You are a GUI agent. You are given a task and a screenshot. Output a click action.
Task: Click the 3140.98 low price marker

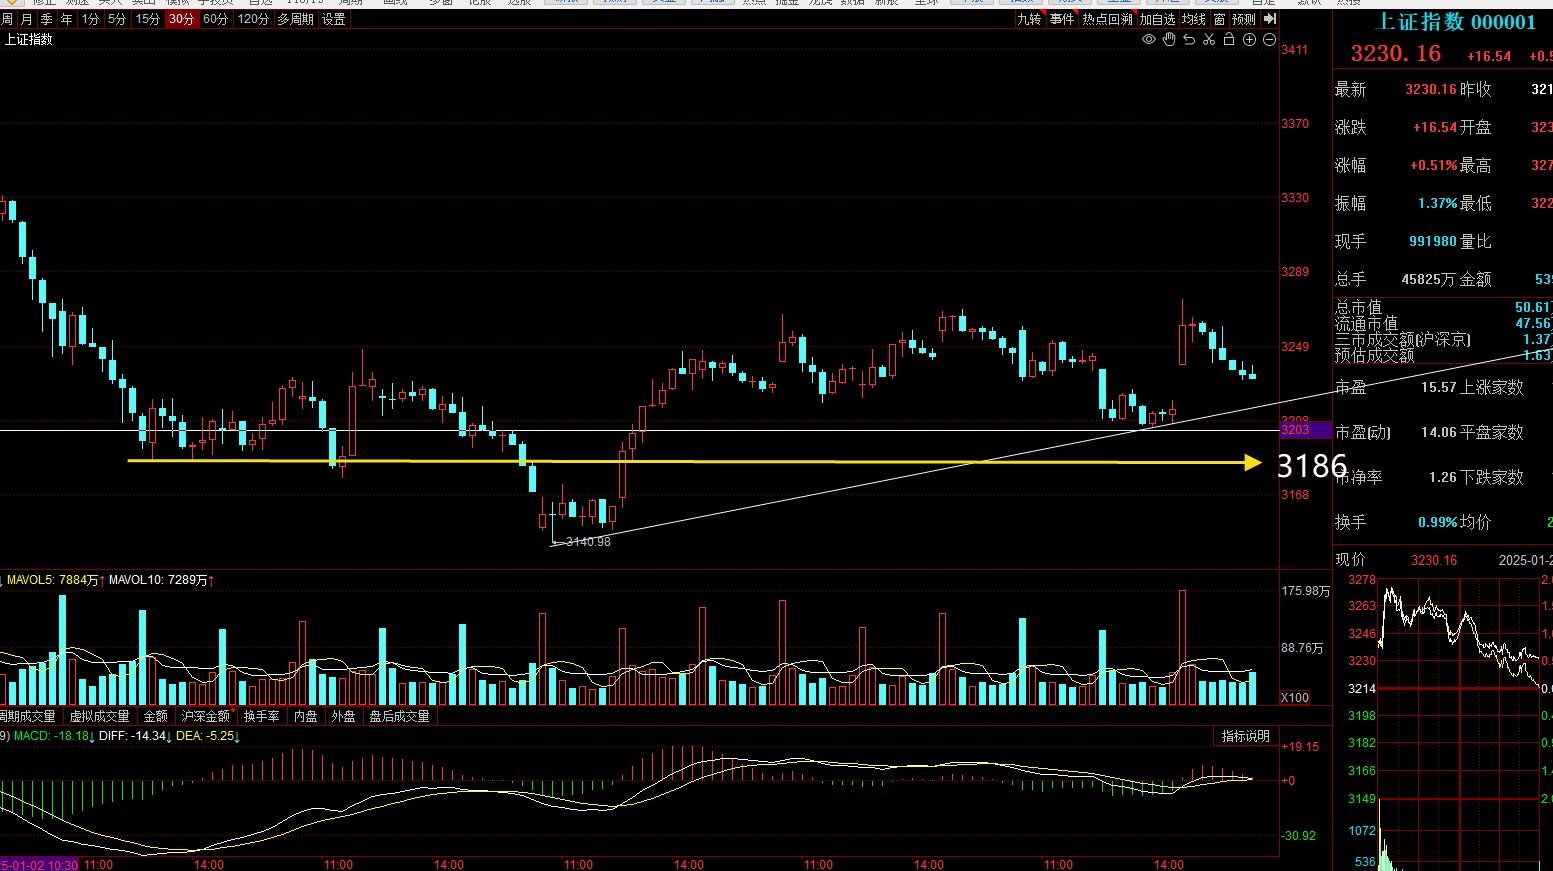click(588, 542)
